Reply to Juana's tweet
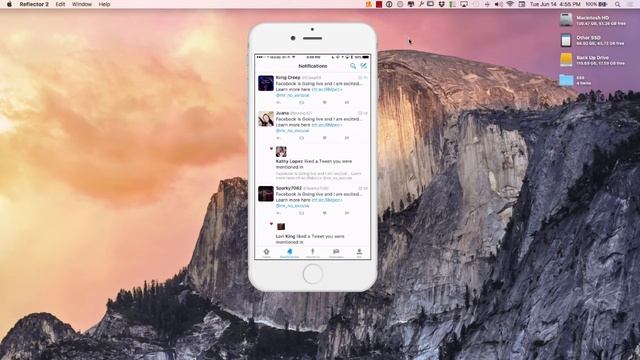 tap(279, 138)
